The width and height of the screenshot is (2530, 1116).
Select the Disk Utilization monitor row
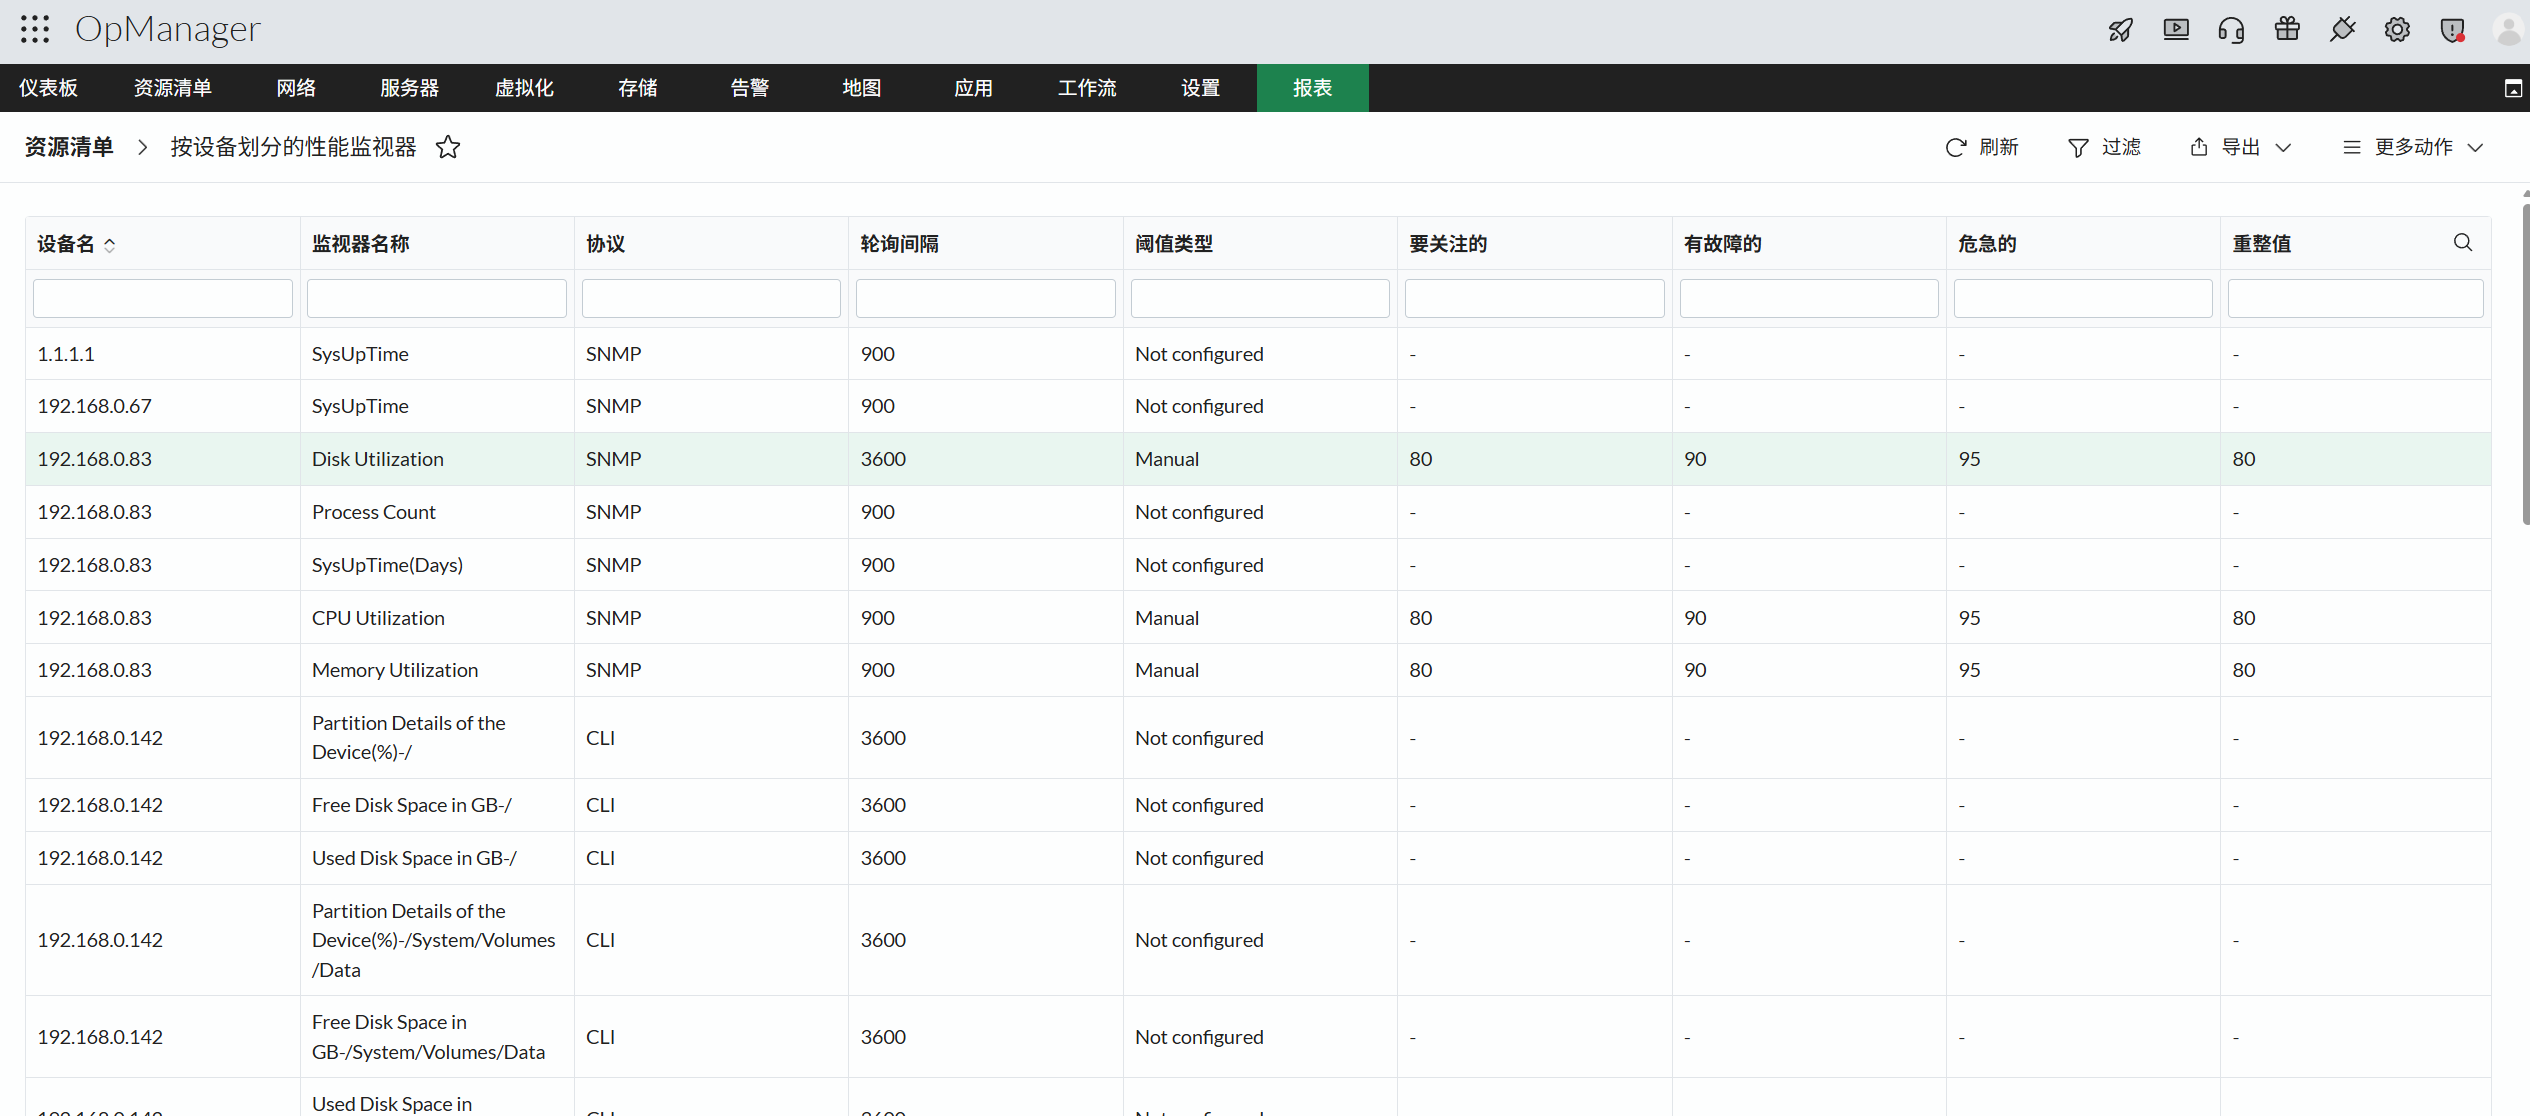tap(1258, 459)
